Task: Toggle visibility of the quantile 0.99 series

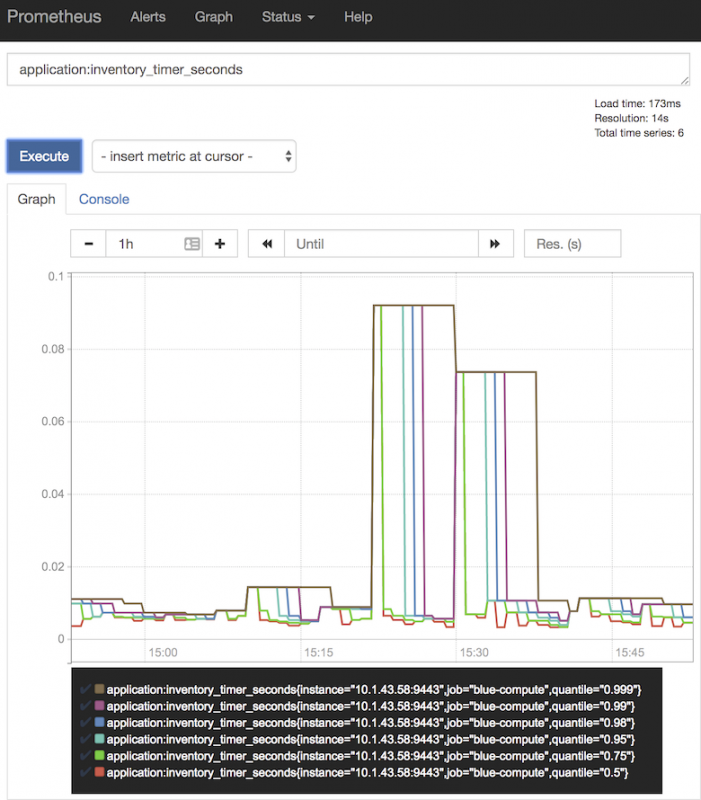Action: (x=83, y=706)
